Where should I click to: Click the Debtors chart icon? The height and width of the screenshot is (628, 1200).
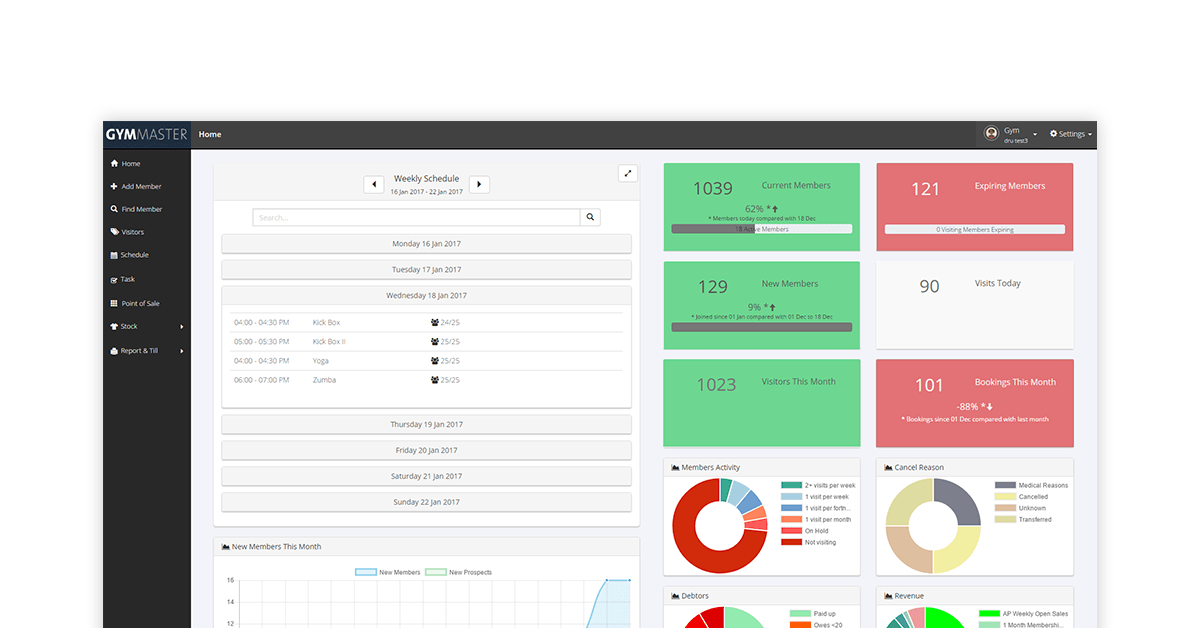click(x=676, y=596)
